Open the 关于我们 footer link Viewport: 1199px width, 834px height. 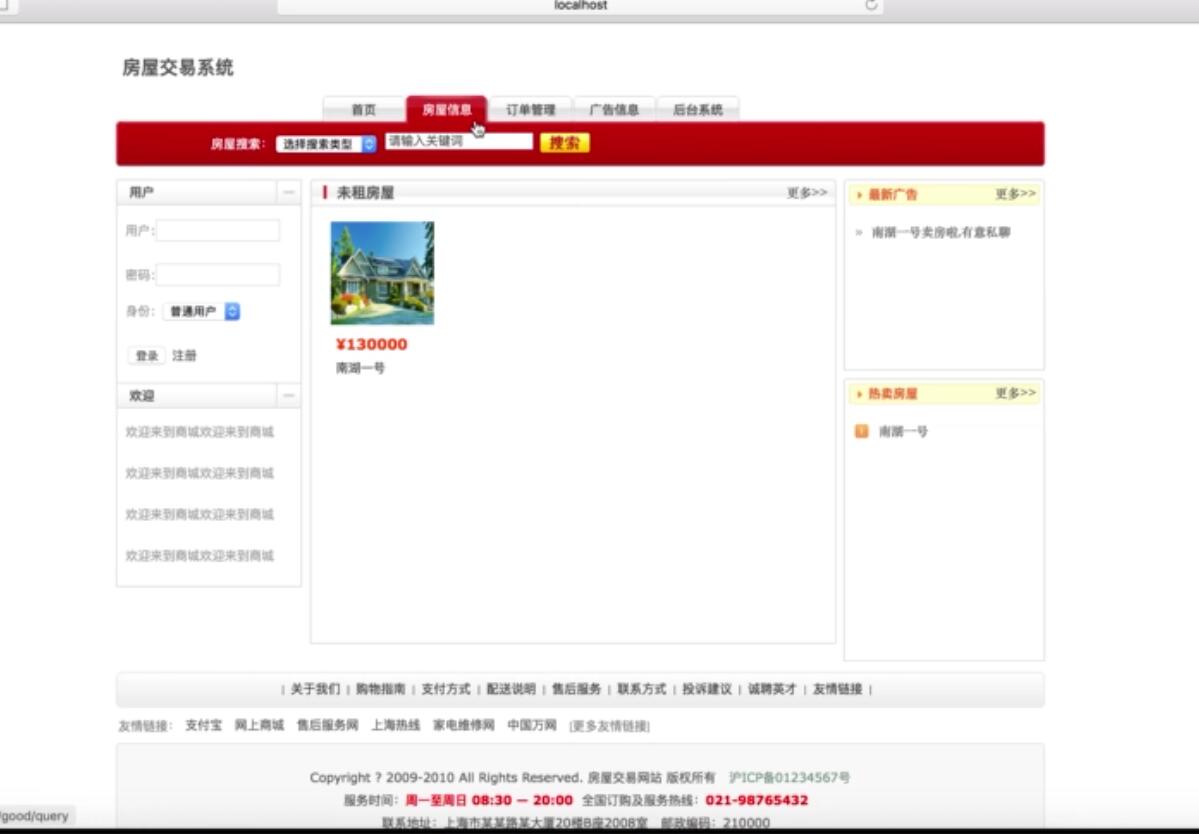pos(315,689)
